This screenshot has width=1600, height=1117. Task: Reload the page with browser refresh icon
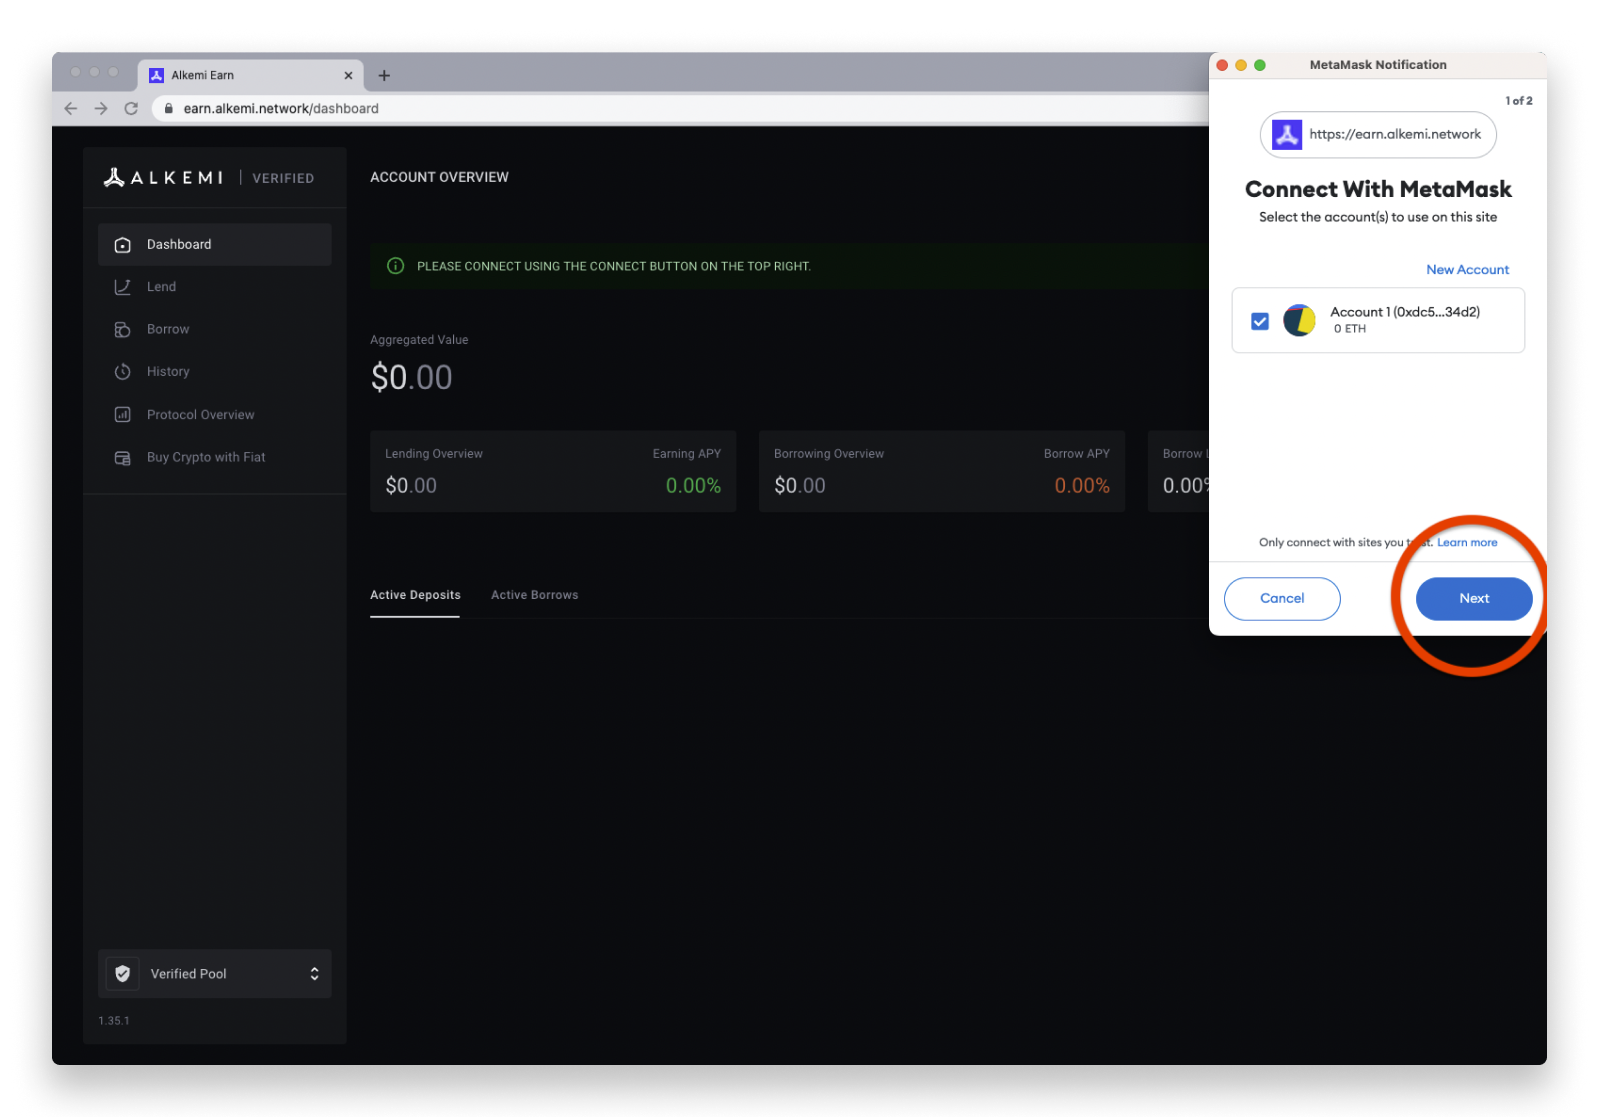tap(131, 109)
